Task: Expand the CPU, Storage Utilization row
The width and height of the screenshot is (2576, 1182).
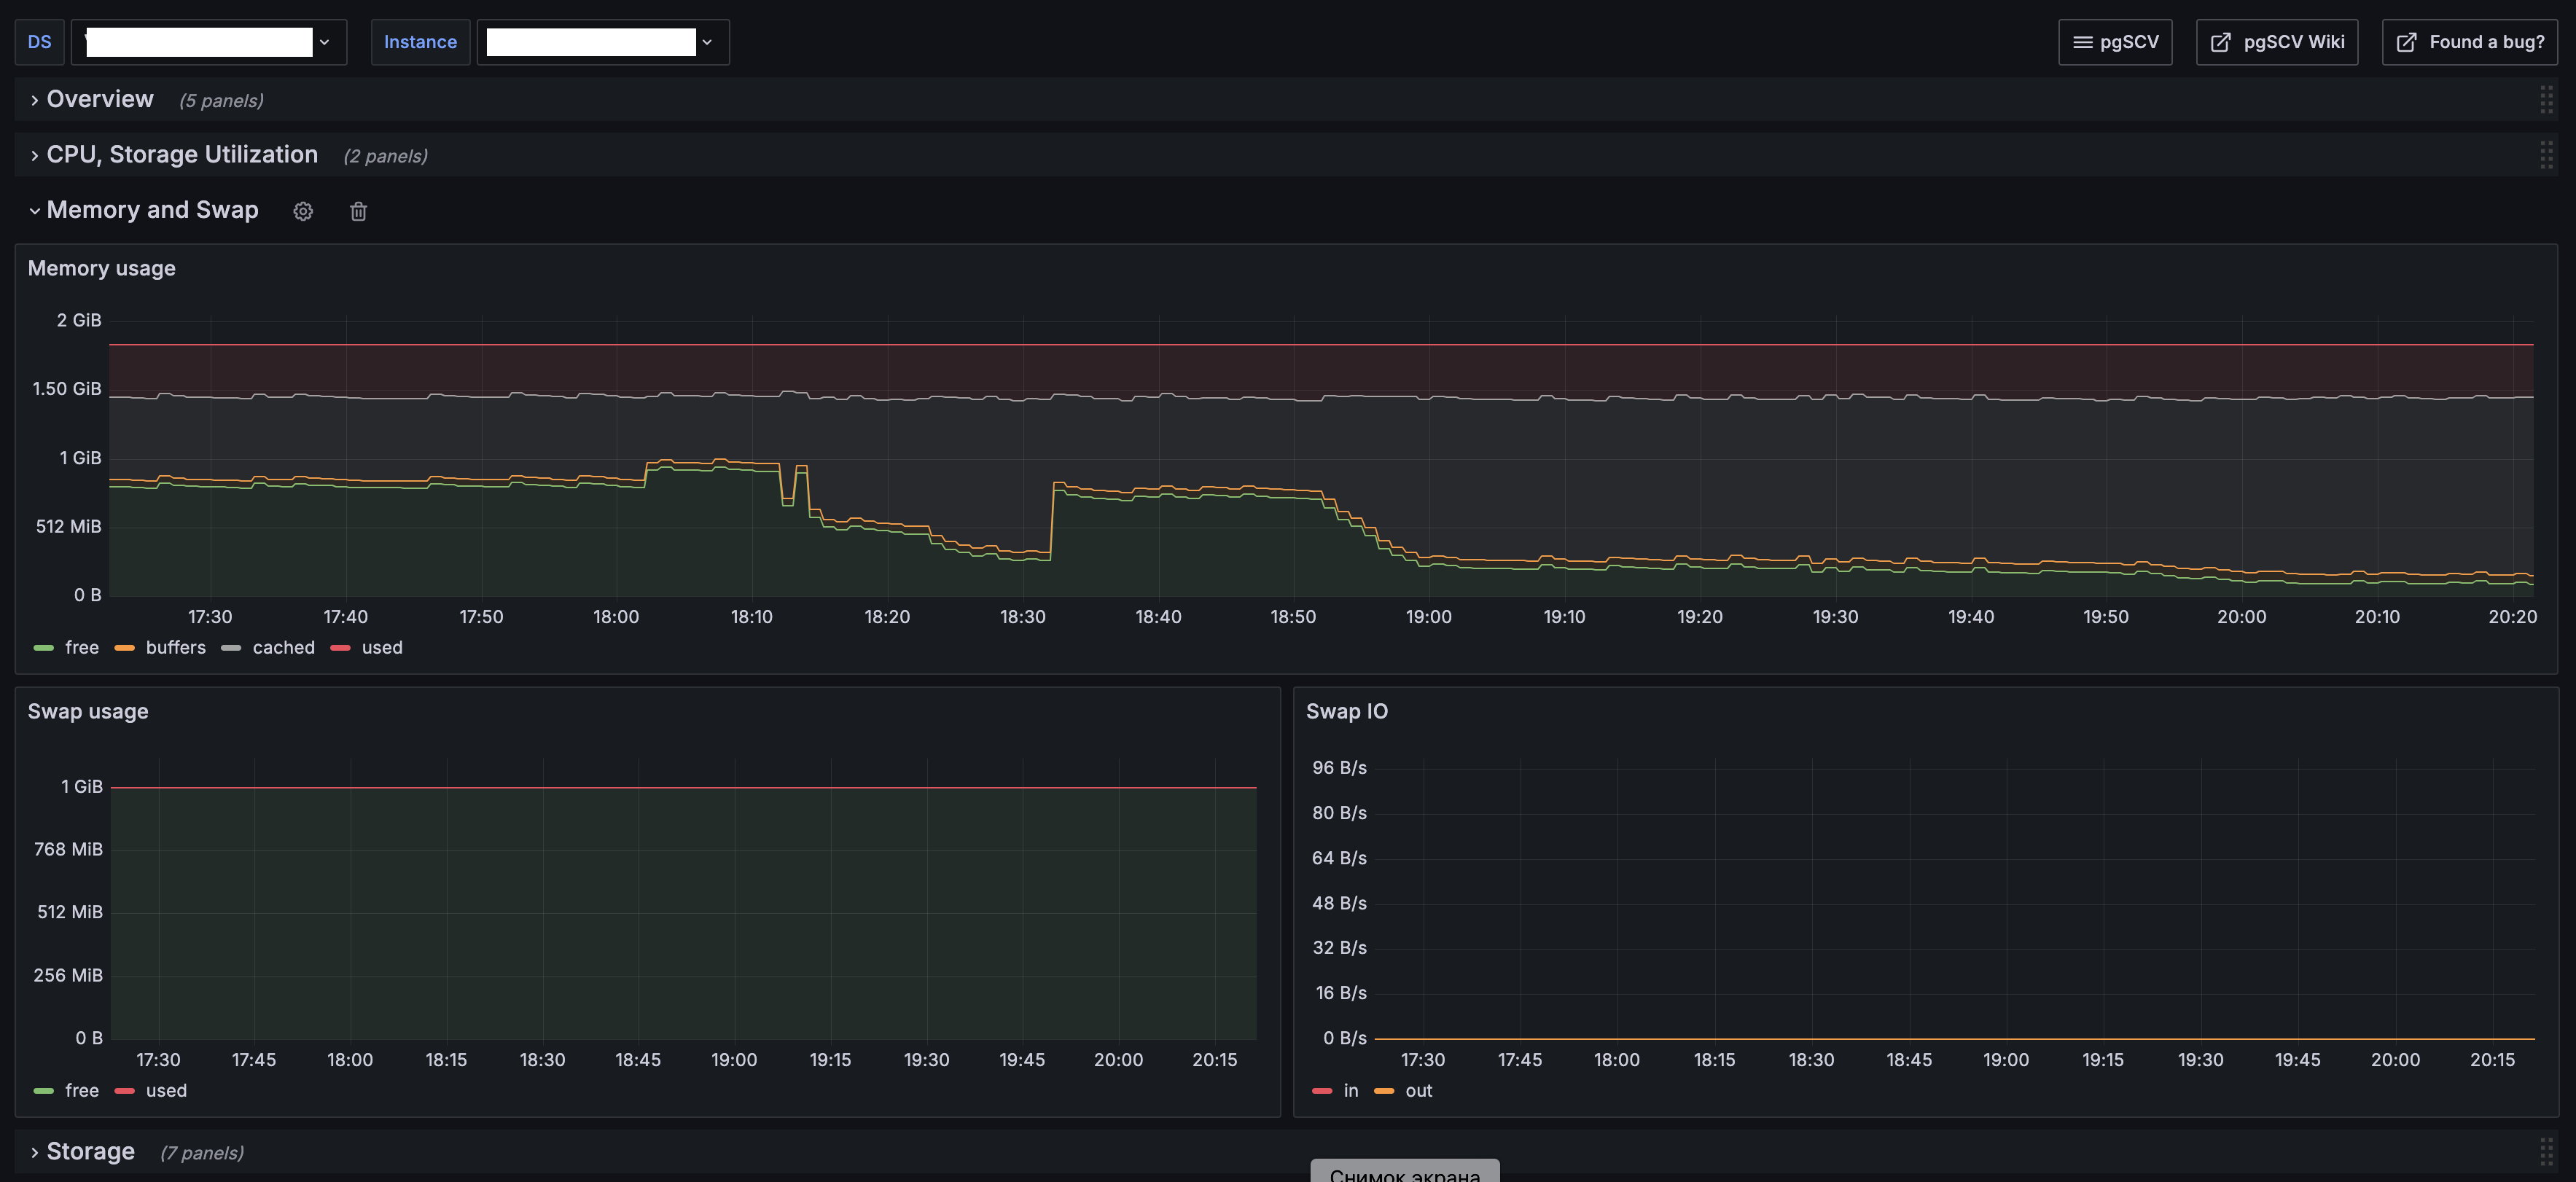Action: pos(181,155)
